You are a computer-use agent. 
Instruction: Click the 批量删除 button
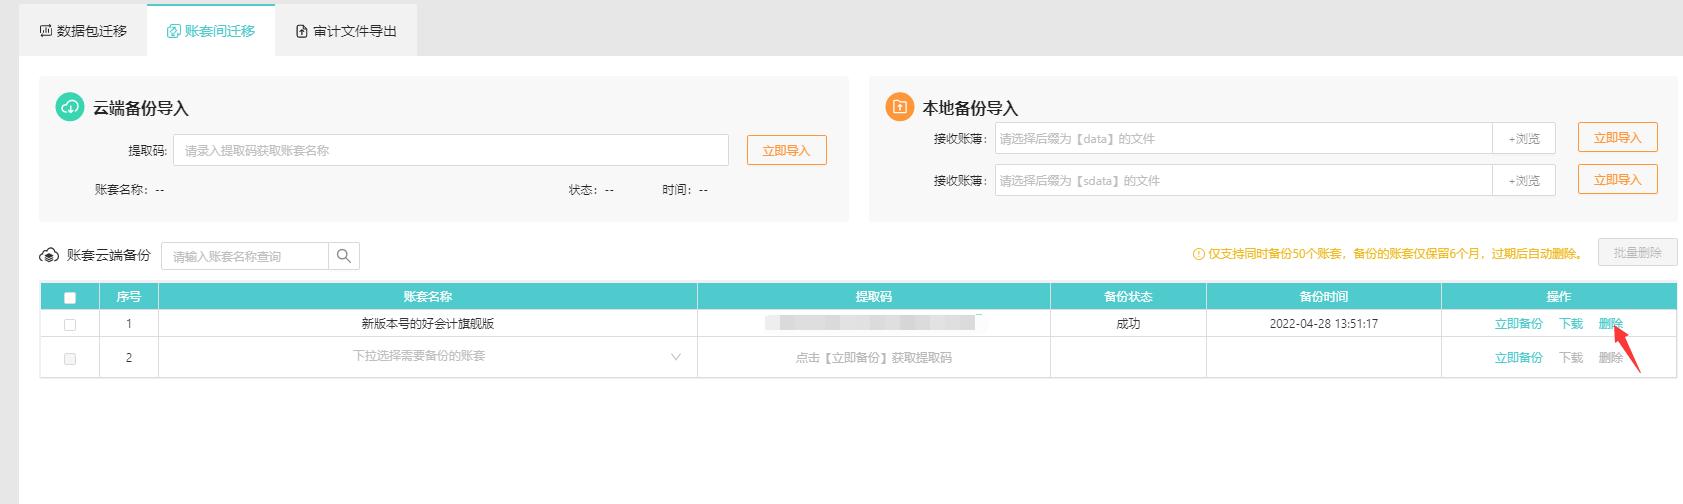1636,253
